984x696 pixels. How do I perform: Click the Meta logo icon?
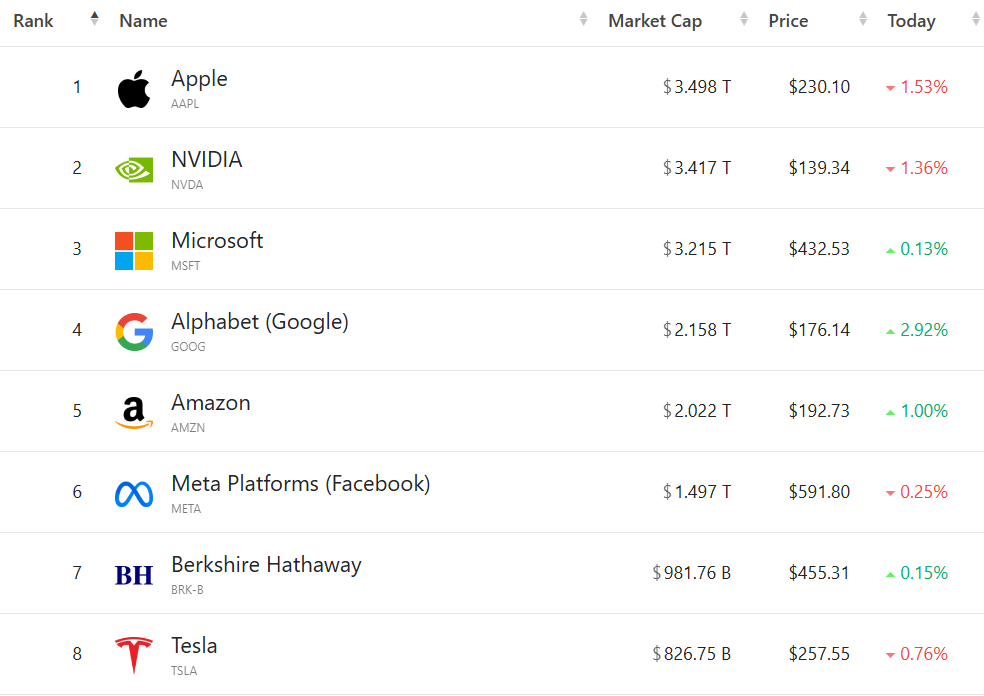(134, 493)
